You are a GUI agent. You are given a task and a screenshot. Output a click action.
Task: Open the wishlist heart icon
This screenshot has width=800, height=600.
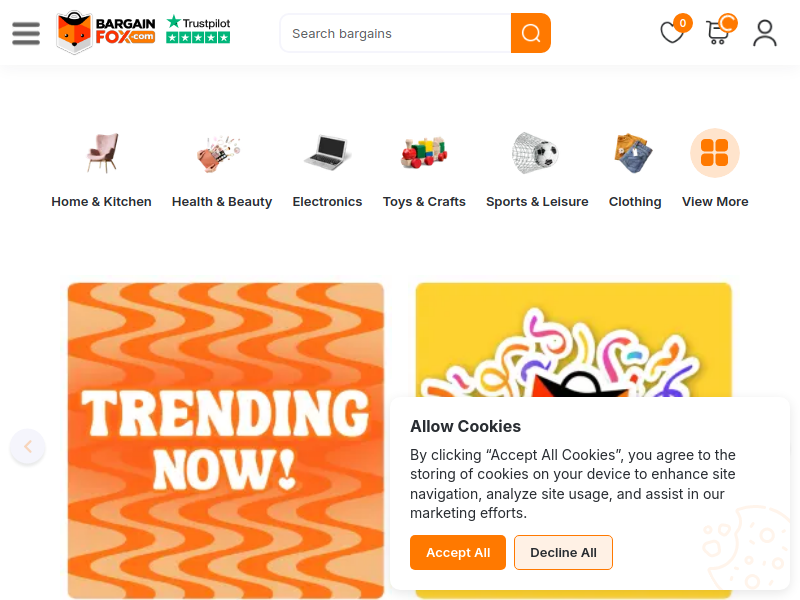672,33
